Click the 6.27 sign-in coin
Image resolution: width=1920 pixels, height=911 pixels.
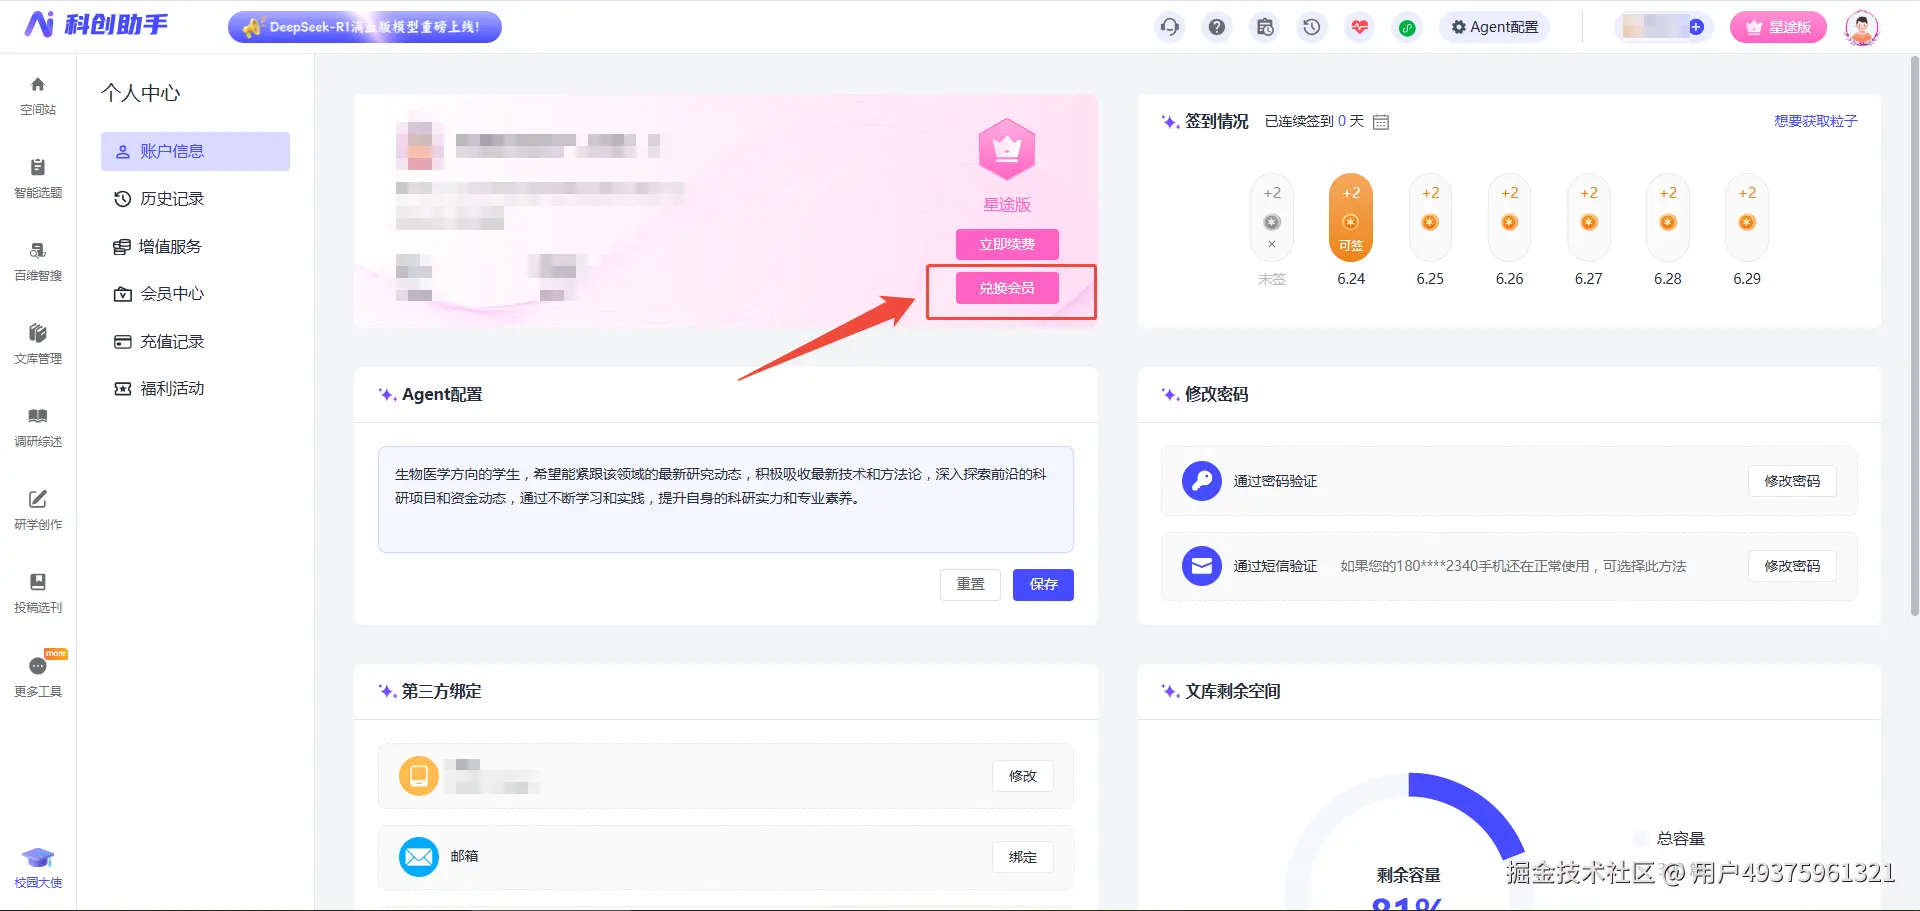pos(1589,218)
